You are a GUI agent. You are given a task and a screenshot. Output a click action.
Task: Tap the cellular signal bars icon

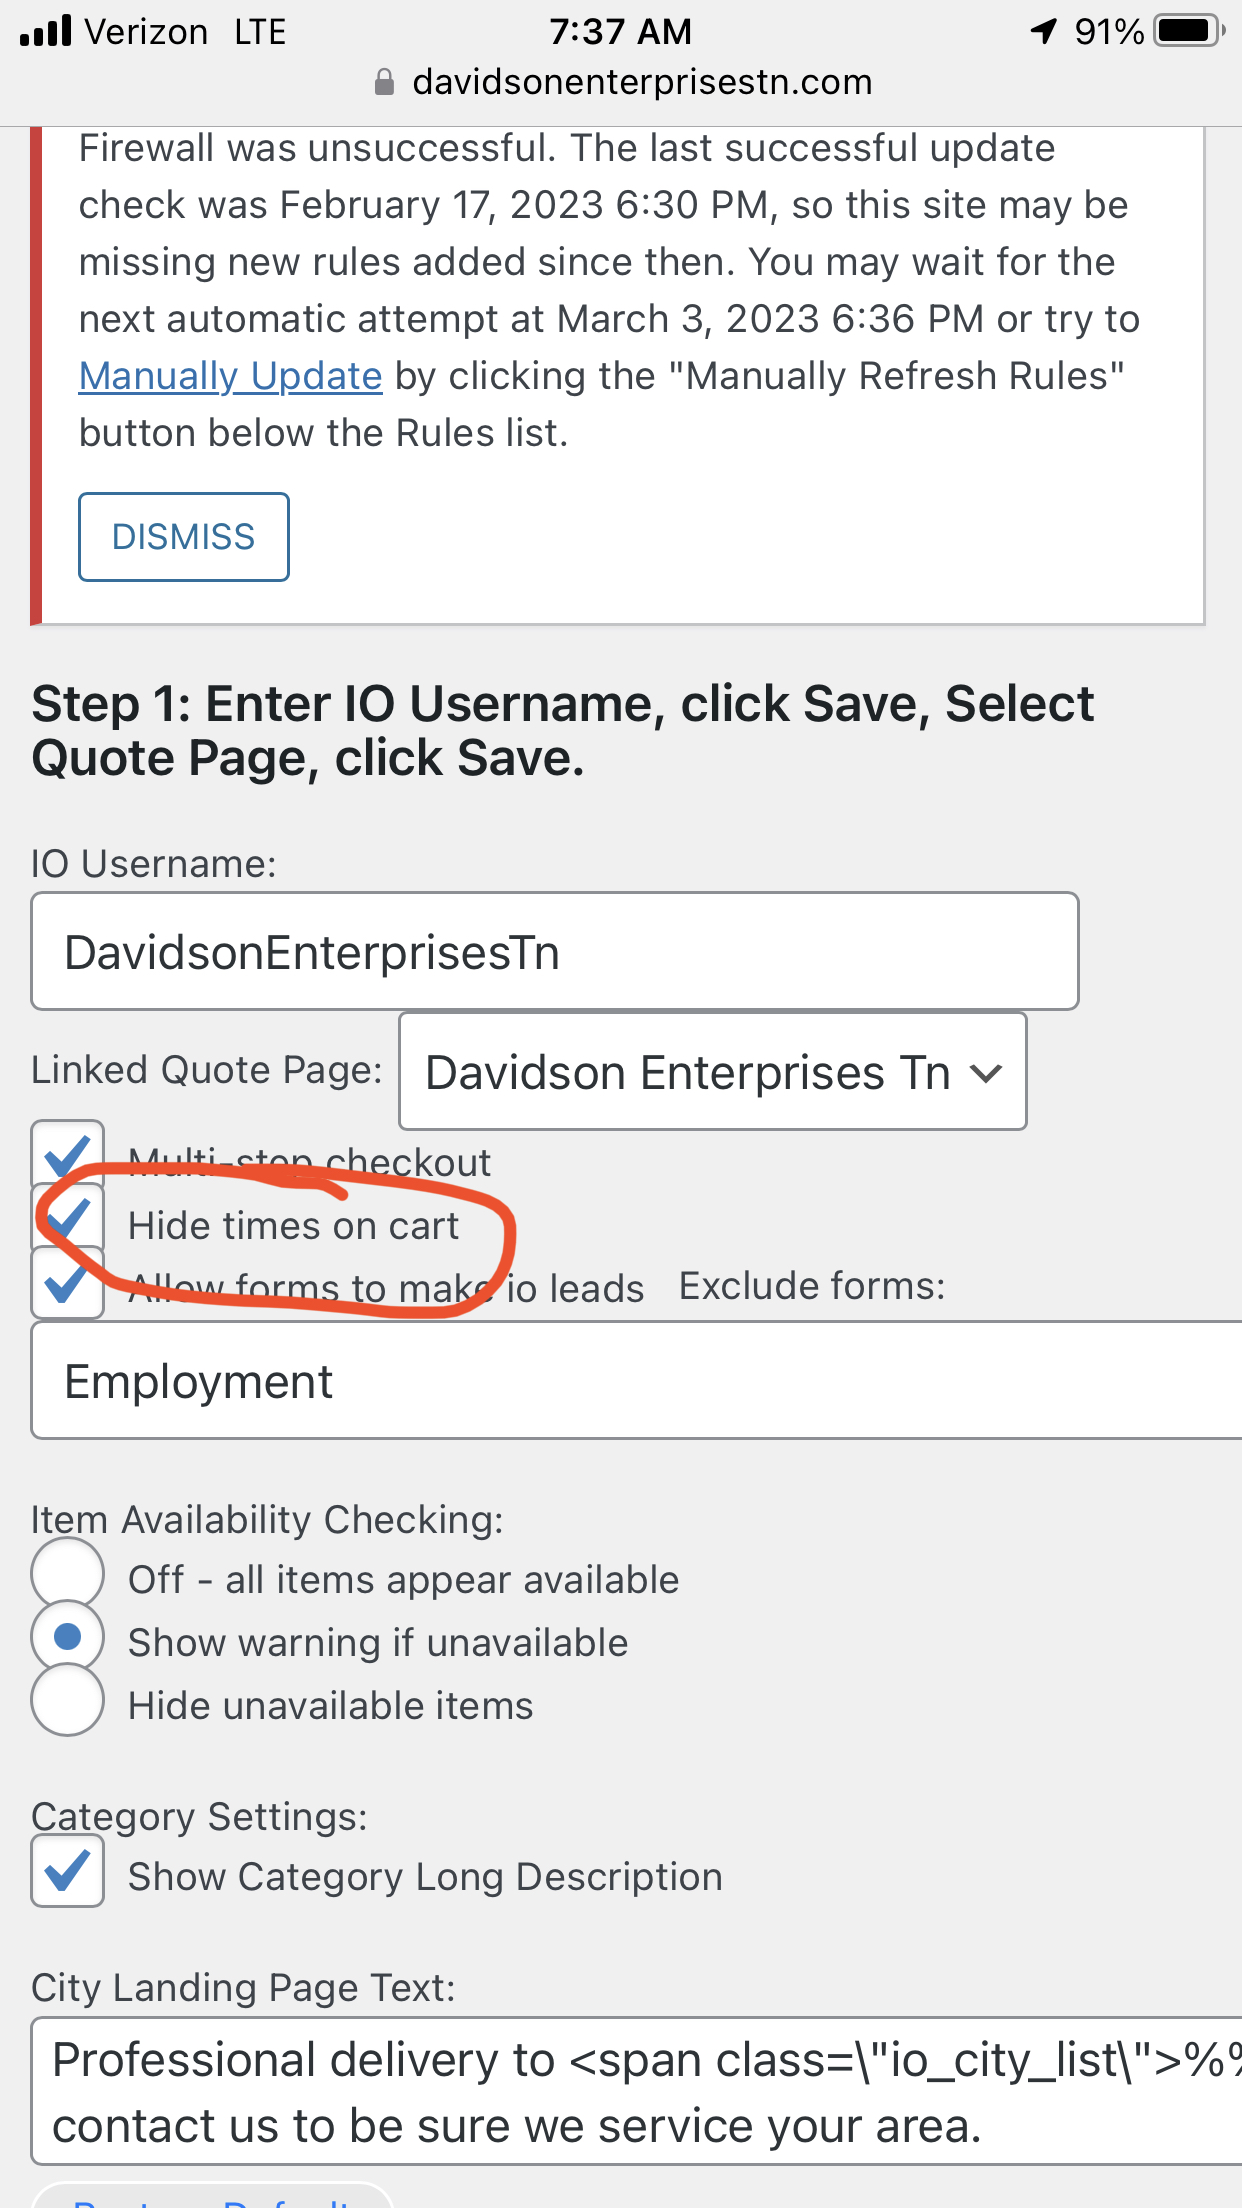[x=46, y=31]
